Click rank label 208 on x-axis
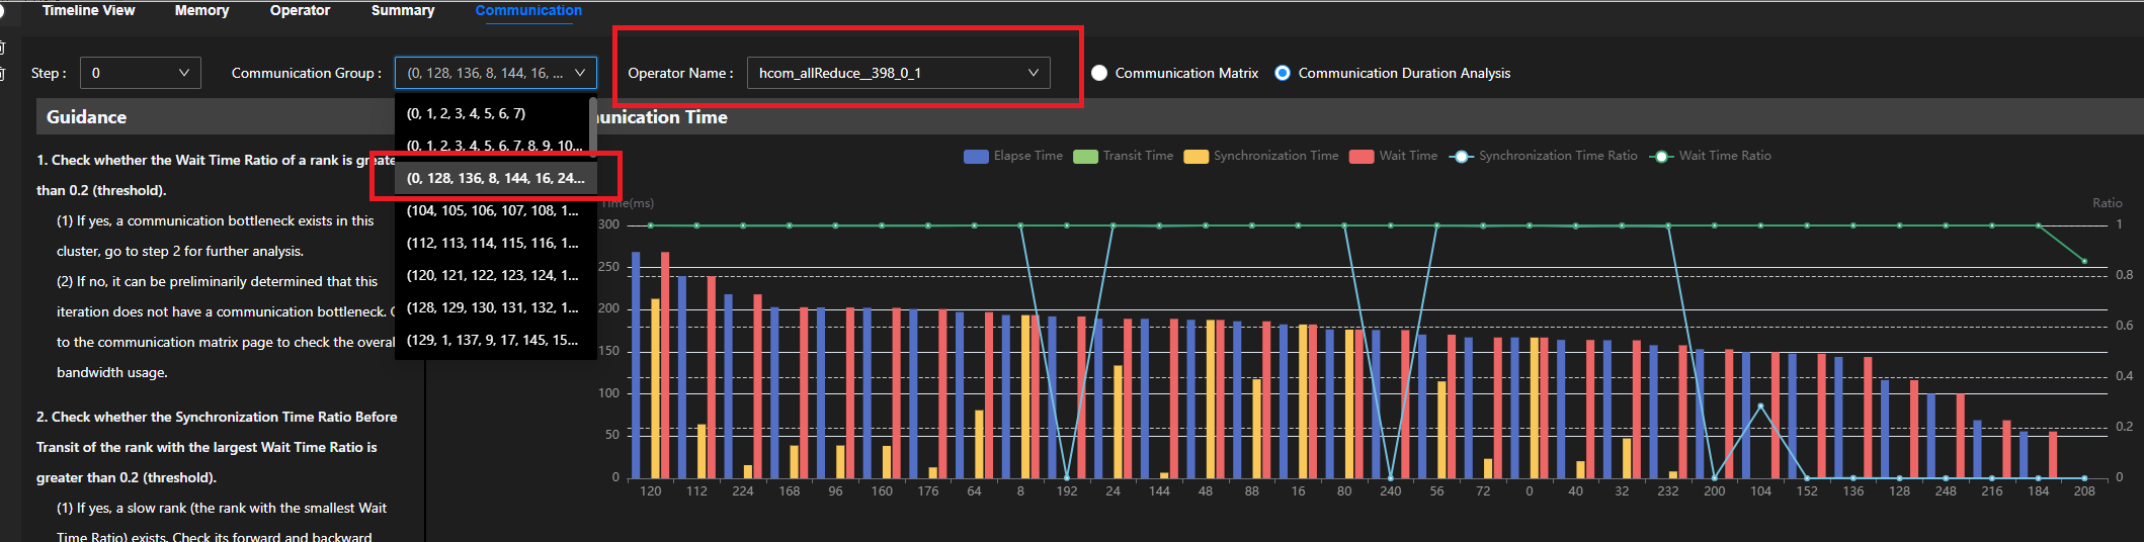2144x542 pixels. pyautogui.click(x=2084, y=491)
